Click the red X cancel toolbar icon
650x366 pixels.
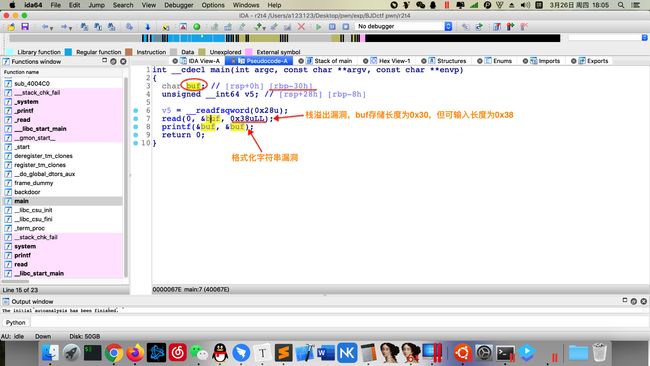[301, 27]
